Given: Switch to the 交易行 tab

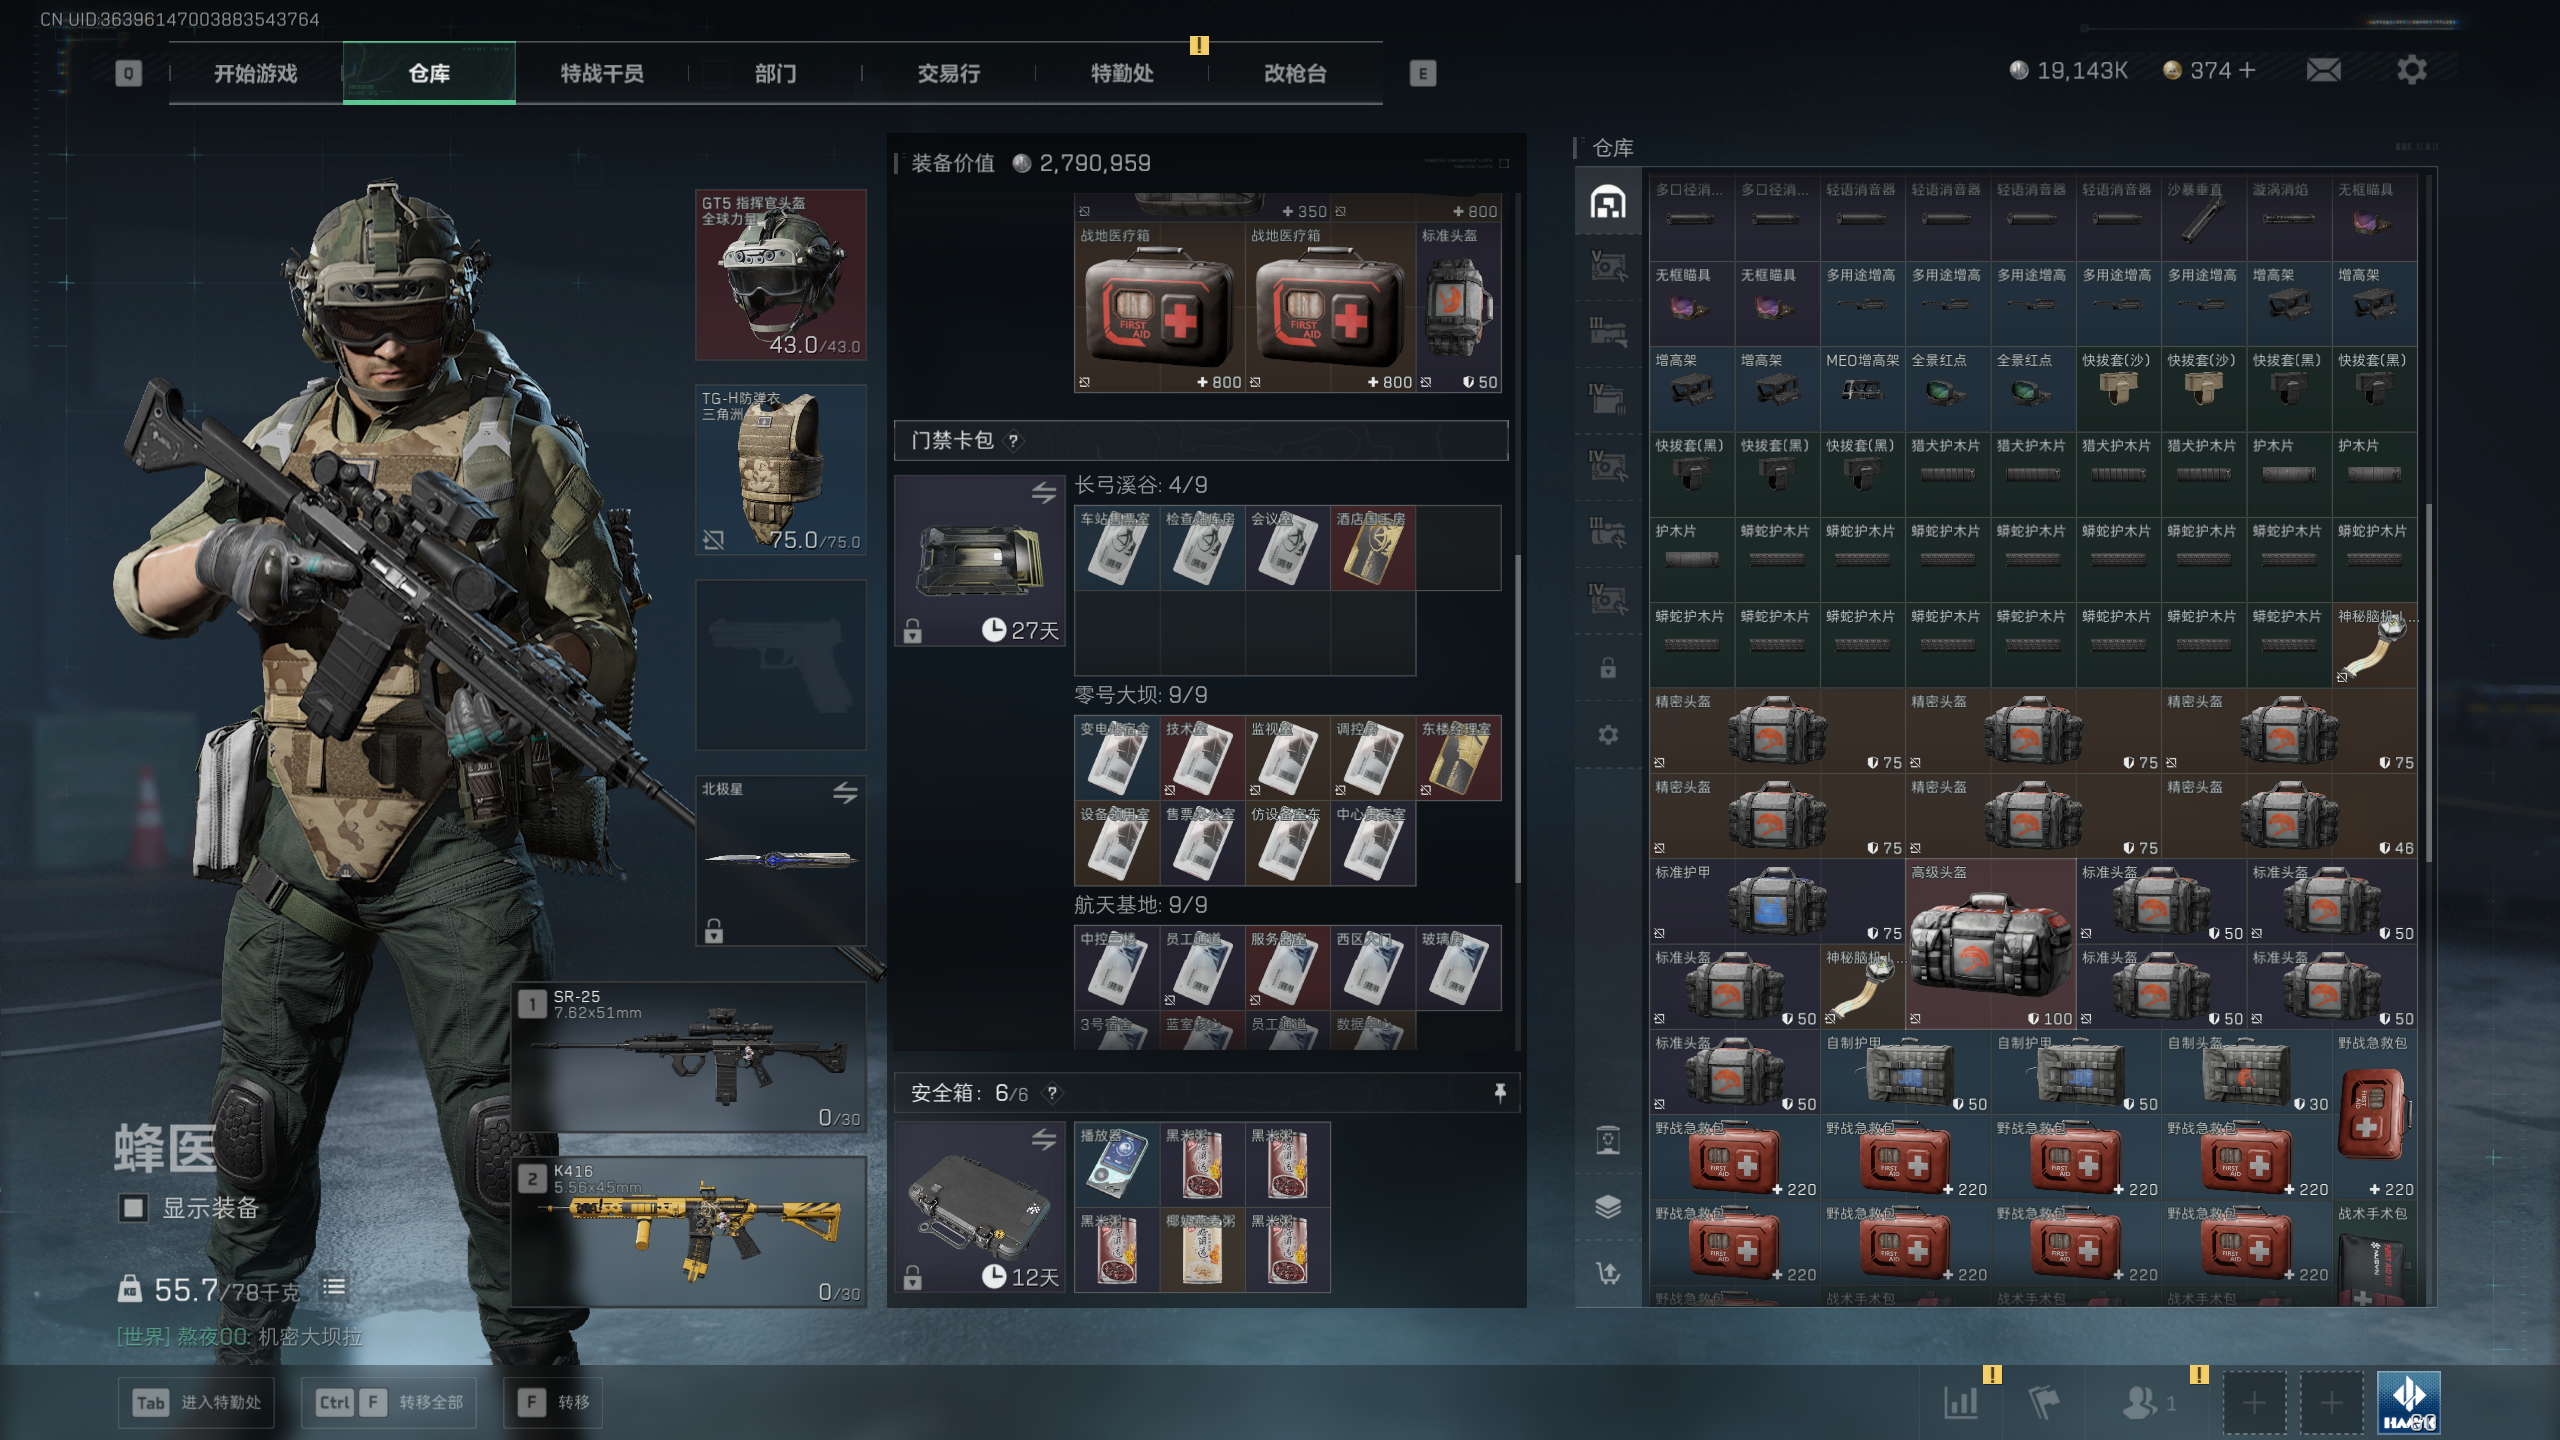Looking at the screenshot, I should coord(948,73).
